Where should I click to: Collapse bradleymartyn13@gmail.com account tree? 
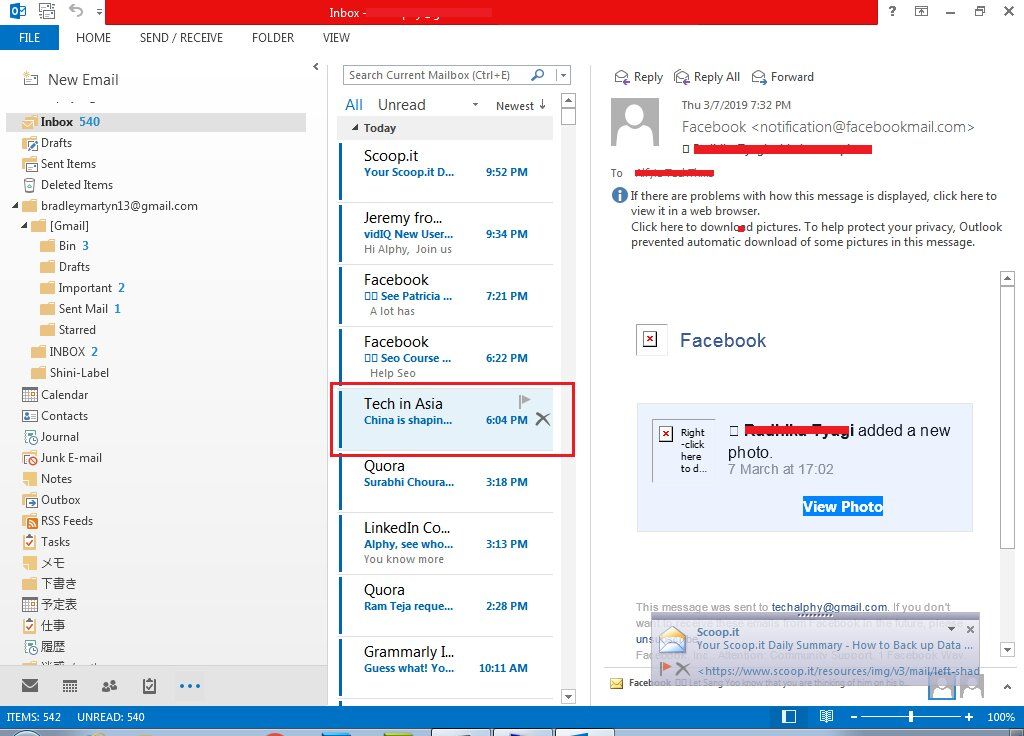tap(15, 206)
